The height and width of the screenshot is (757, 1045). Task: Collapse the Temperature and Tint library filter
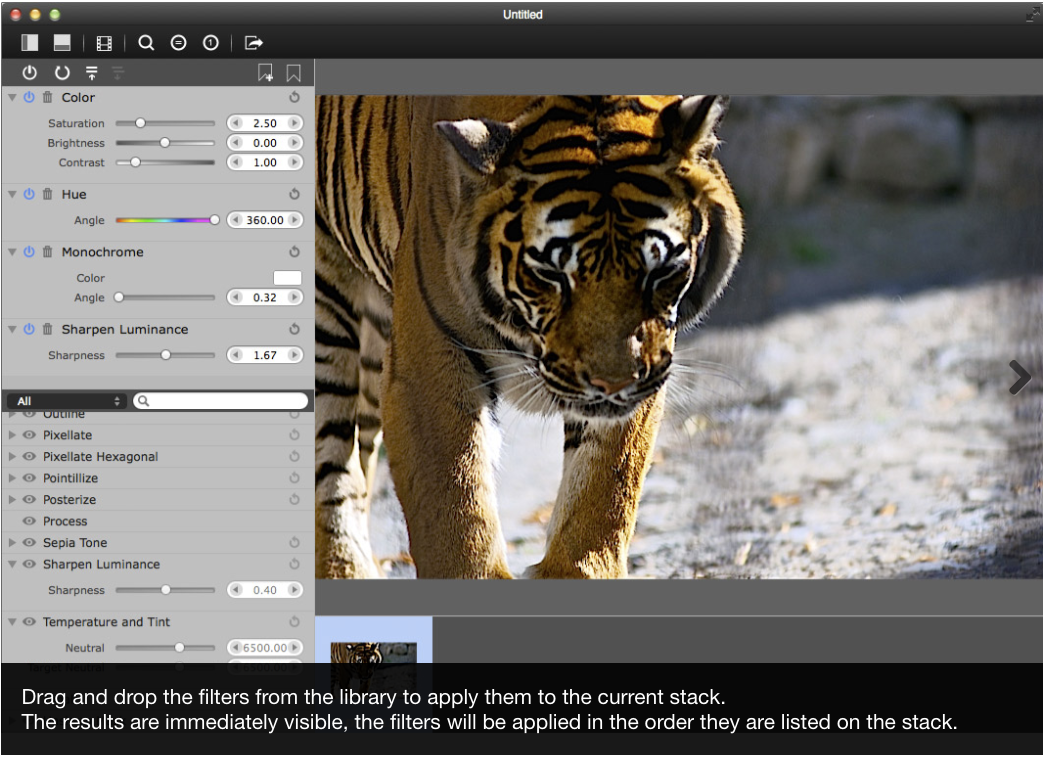pos(12,622)
